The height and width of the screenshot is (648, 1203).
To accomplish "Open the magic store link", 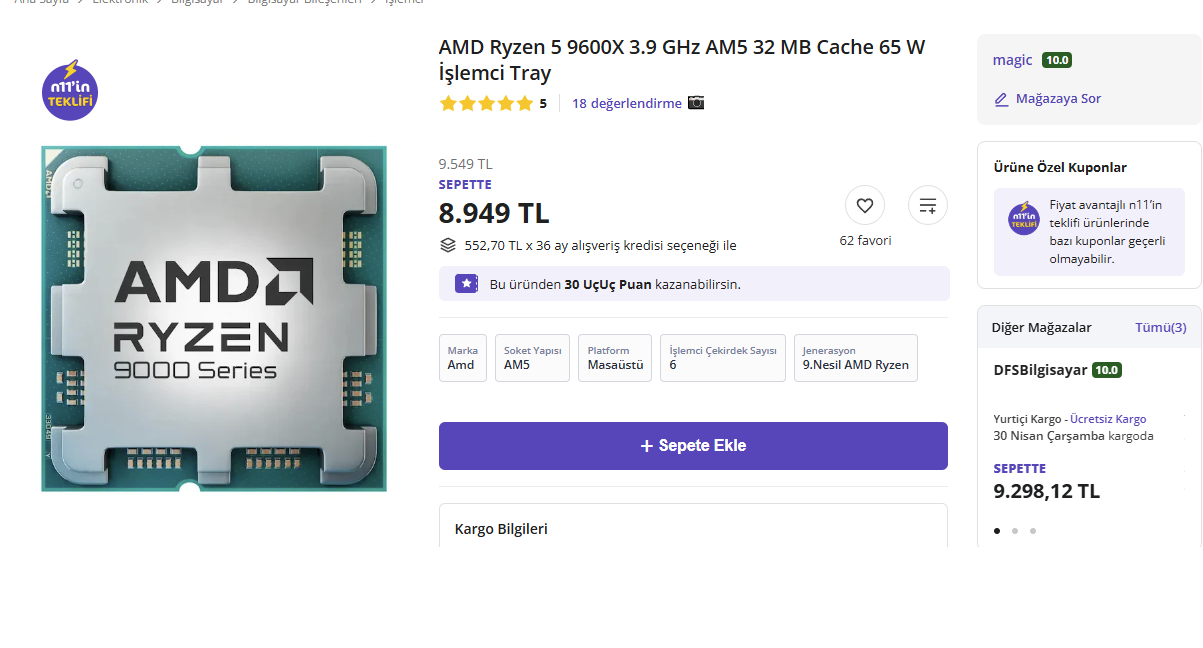I will pos(1012,60).
